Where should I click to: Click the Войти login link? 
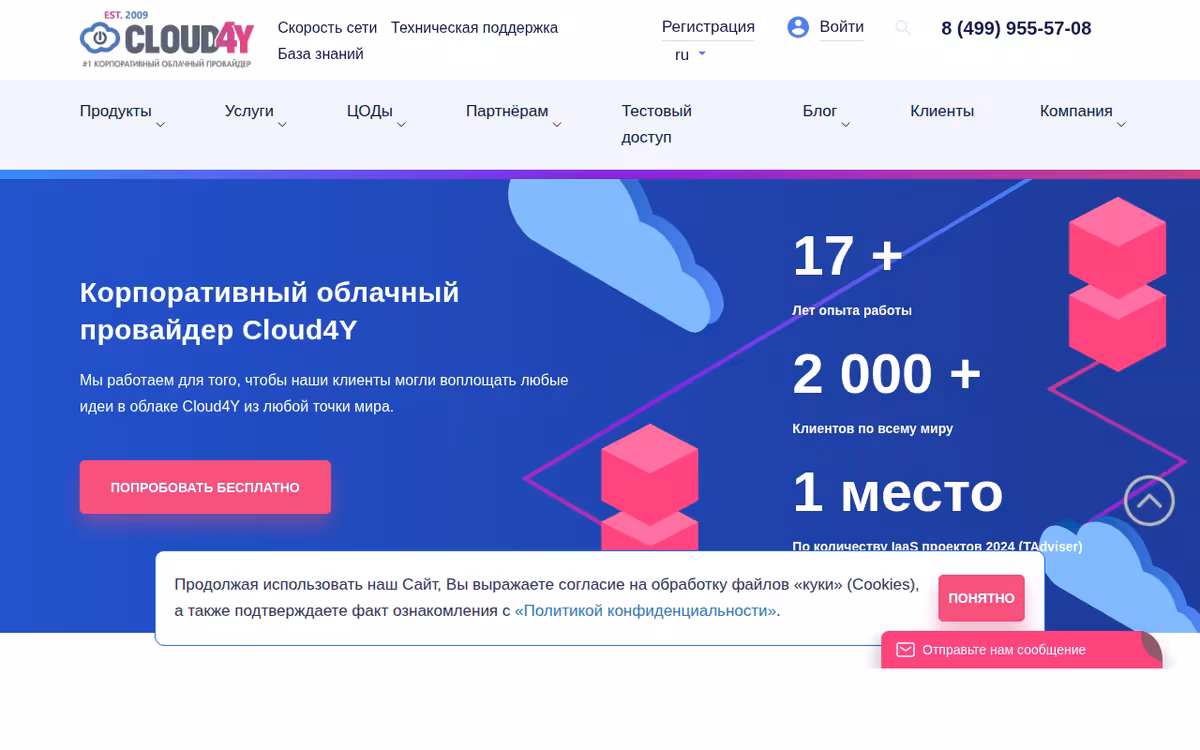[x=841, y=27]
